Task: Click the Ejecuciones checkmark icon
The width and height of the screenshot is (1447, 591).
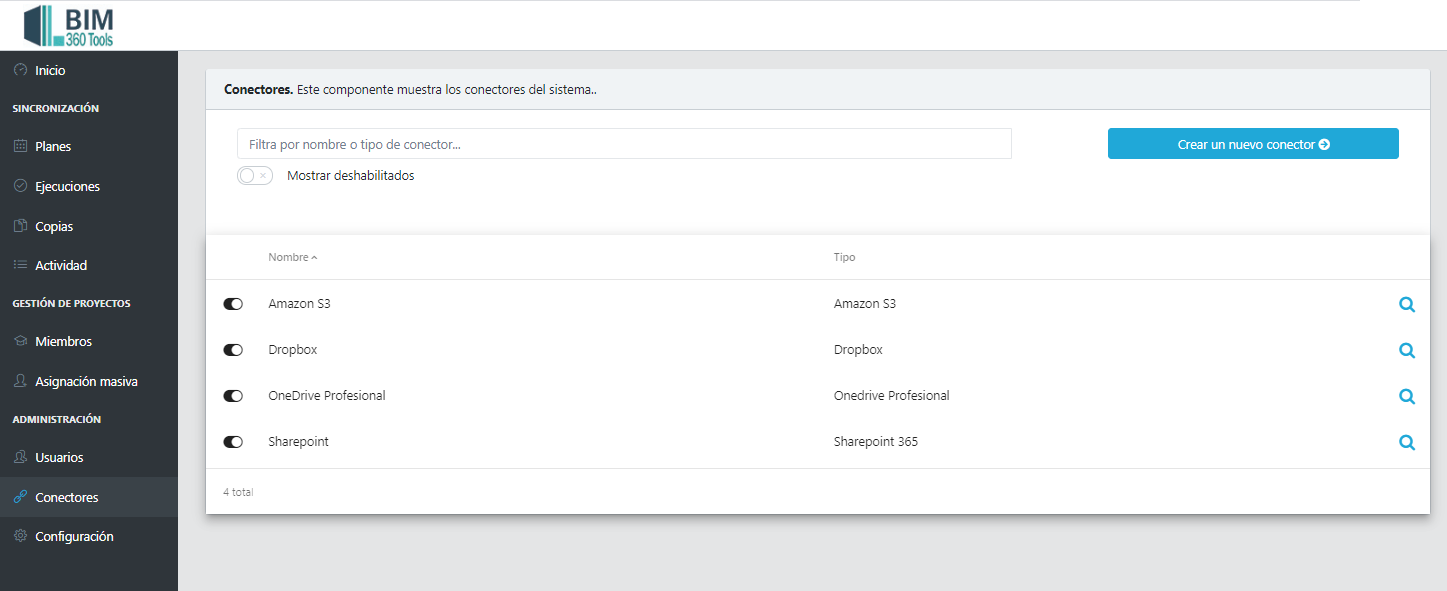Action: [x=20, y=186]
